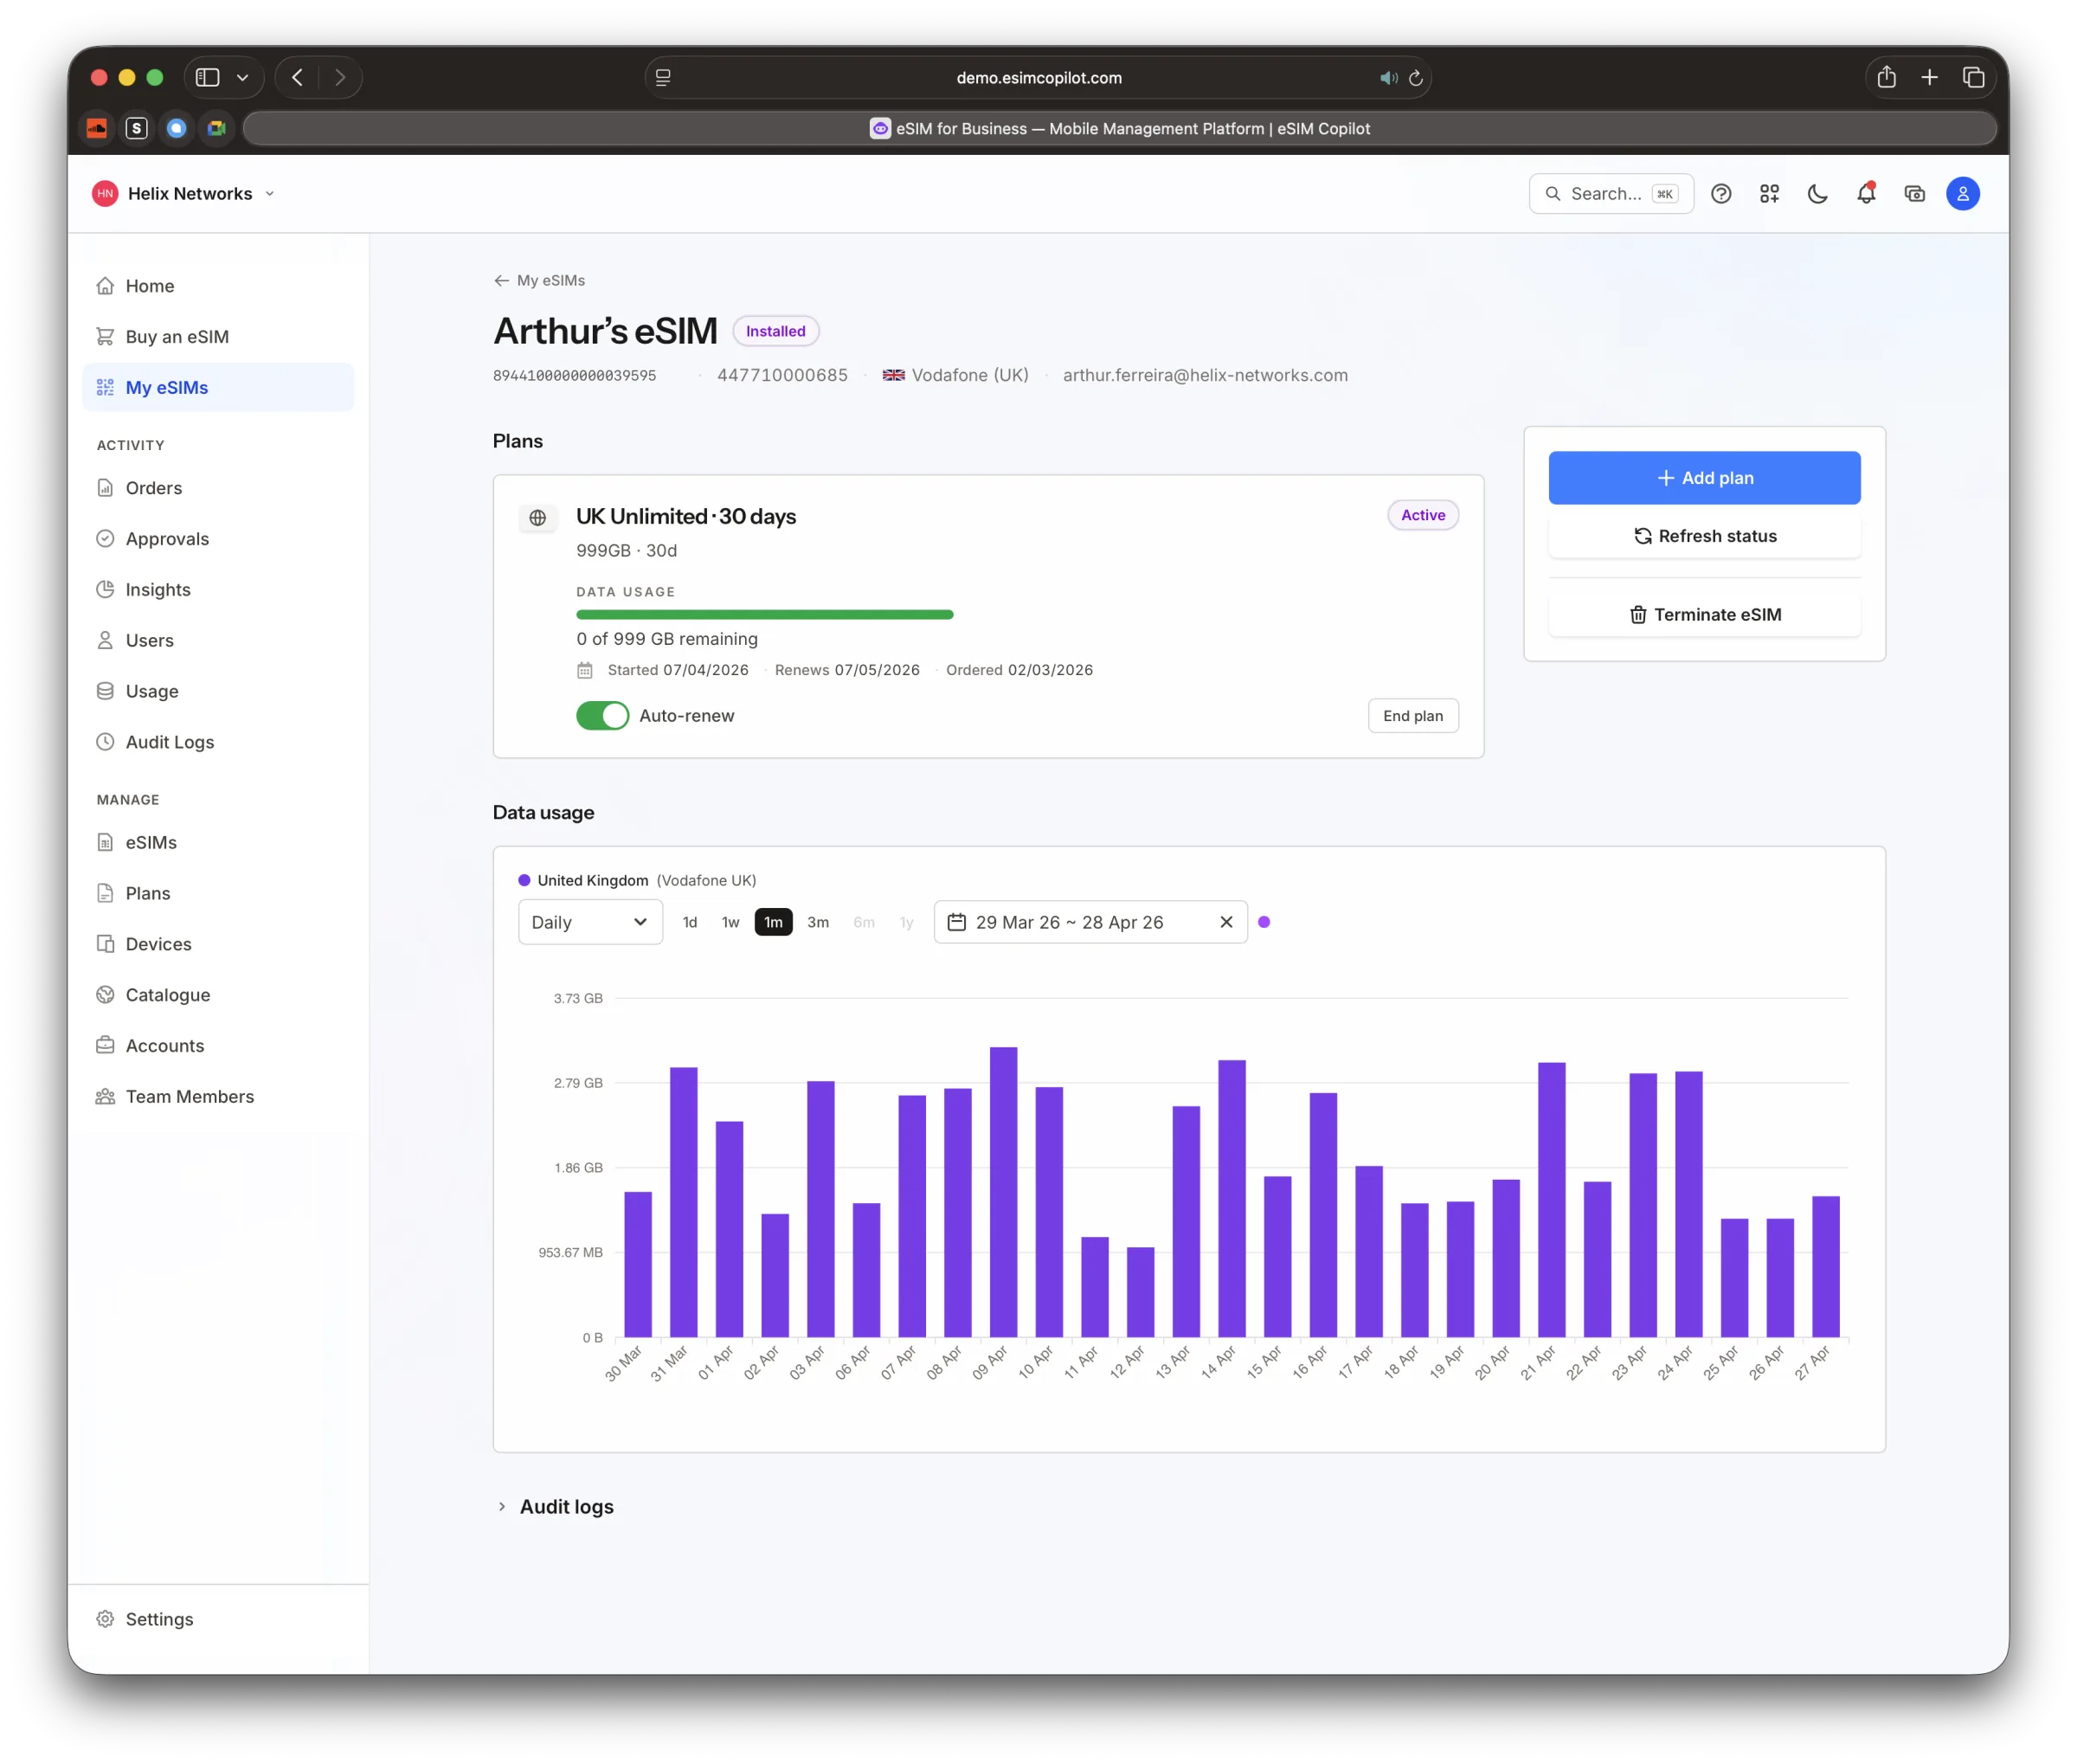The height and width of the screenshot is (1764, 2077).
Task: Open Usage in sidebar
Action: [x=218, y=691]
